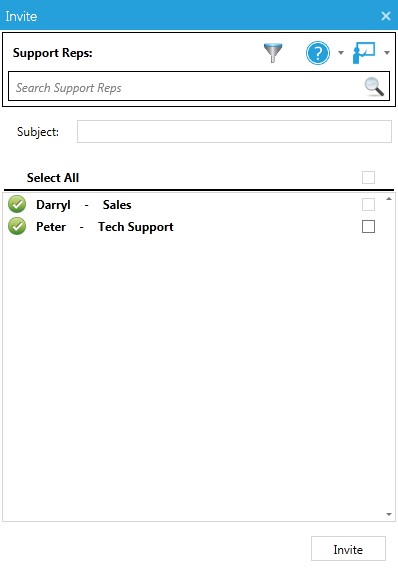Click the blue question mark help icon
This screenshot has height=573, width=398.
point(318,53)
